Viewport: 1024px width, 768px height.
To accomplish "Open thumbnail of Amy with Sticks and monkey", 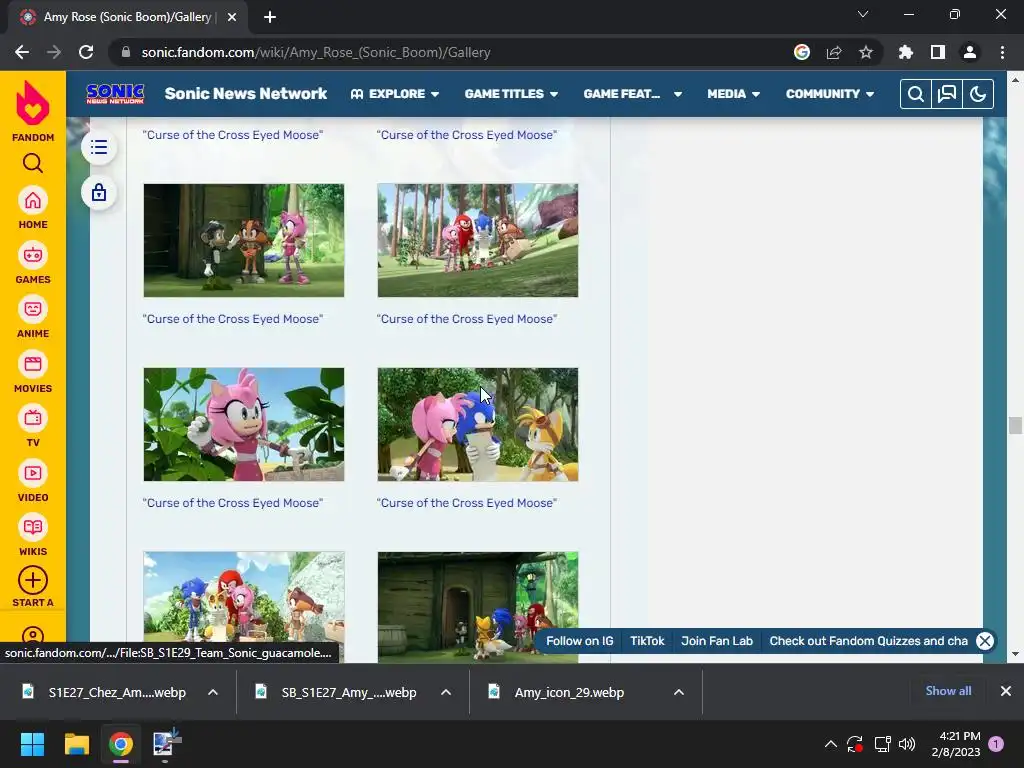I will pyautogui.click(x=244, y=240).
